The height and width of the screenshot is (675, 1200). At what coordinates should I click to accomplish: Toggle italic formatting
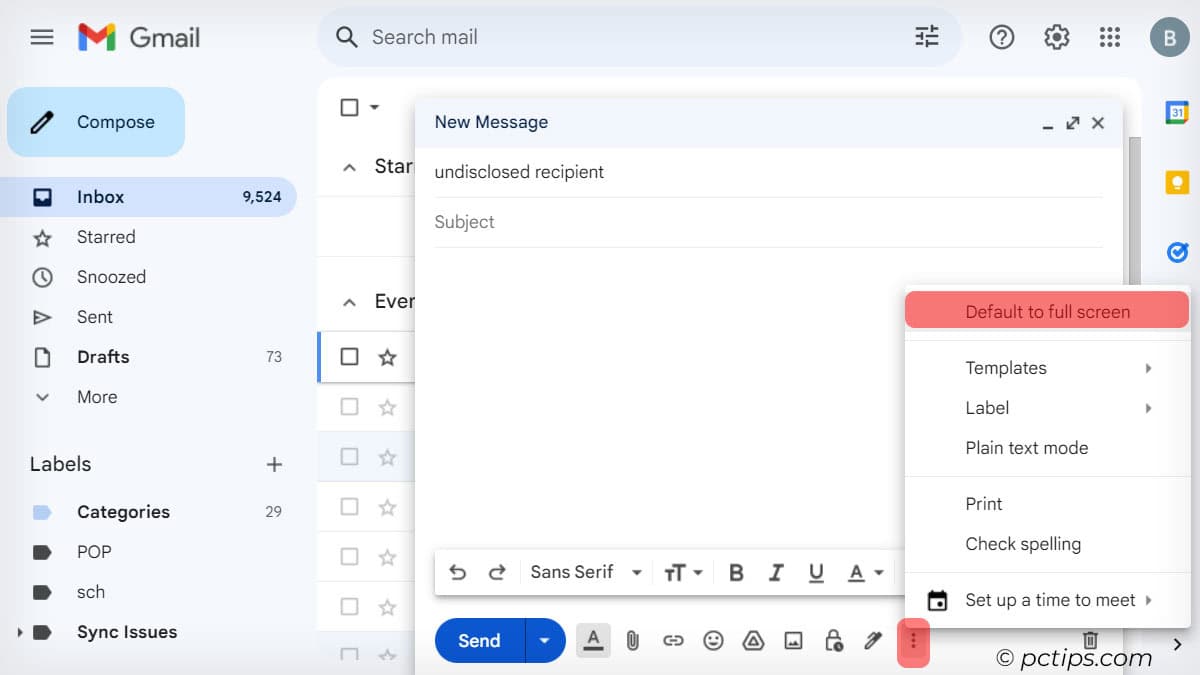click(x=776, y=572)
